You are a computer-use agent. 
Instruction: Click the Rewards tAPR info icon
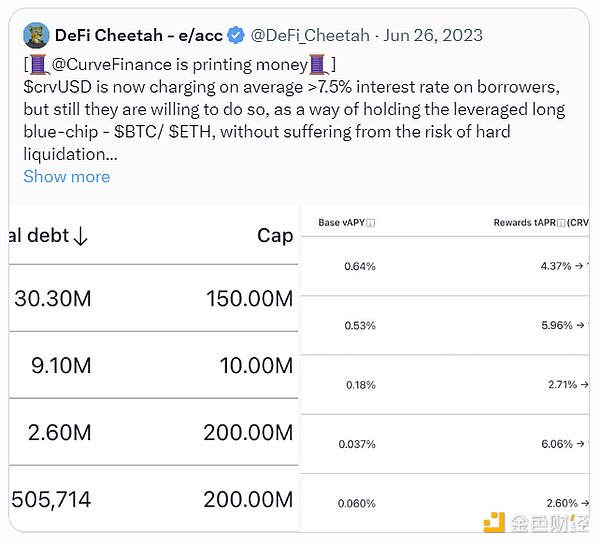[x=561, y=223]
